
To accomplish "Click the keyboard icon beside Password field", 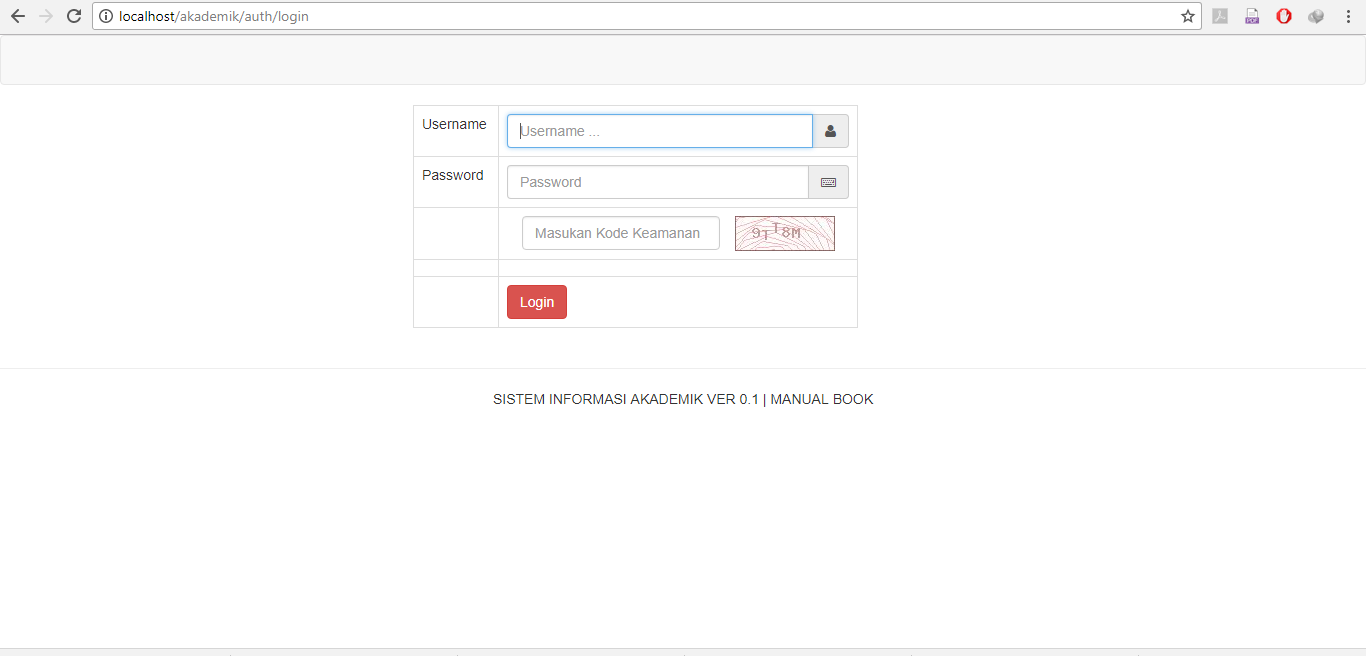I will coord(828,181).
